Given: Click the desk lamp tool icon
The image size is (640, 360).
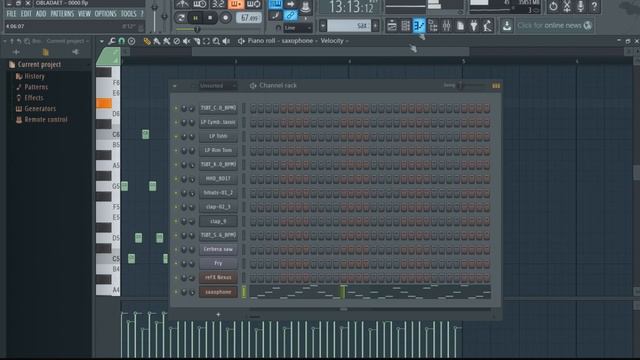Looking at the screenshot, I should click(488, 26).
